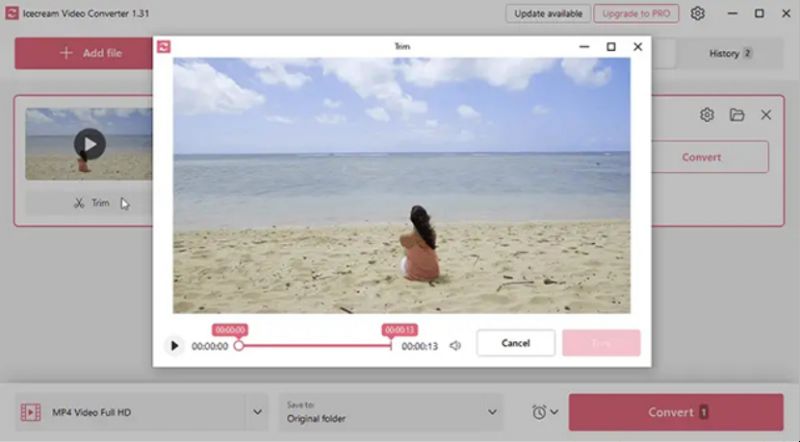800x442 pixels.
Task: Click the current time text 00:00:00 beside play
Action: click(210, 347)
